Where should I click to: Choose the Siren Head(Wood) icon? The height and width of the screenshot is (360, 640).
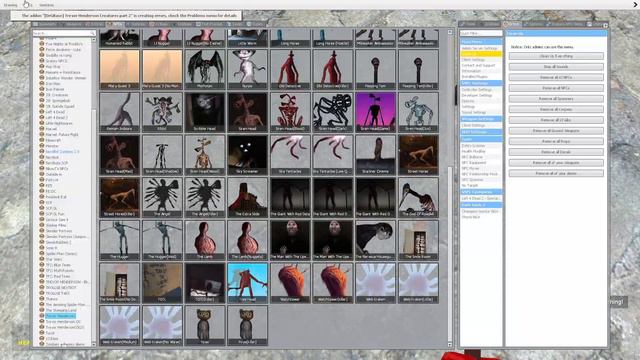coord(205,155)
